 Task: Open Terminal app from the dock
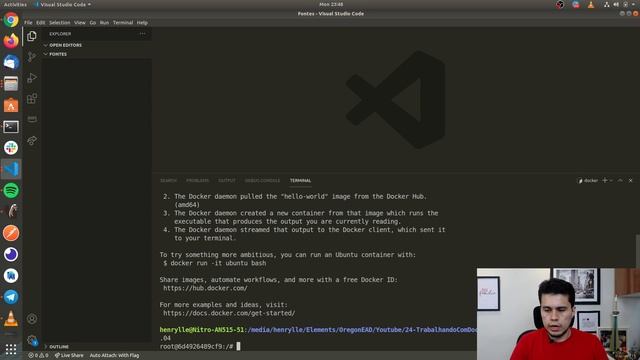click(x=11, y=127)
